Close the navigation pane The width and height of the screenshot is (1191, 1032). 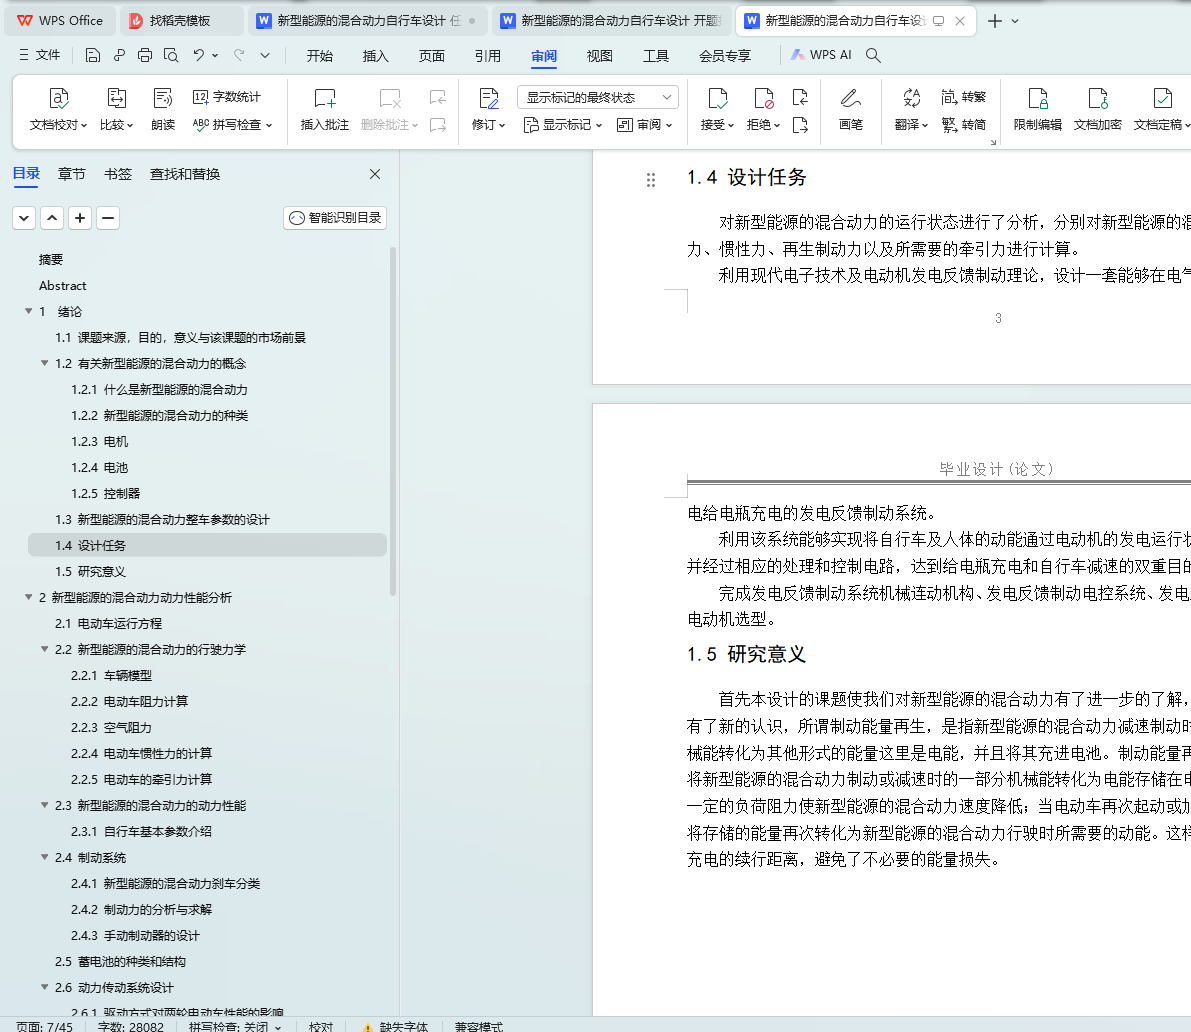point(374,174)
